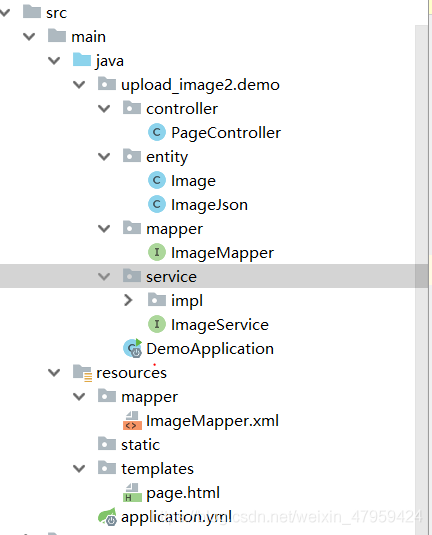
Task: Select the upload_image2.demo package label
Action: 201,85
